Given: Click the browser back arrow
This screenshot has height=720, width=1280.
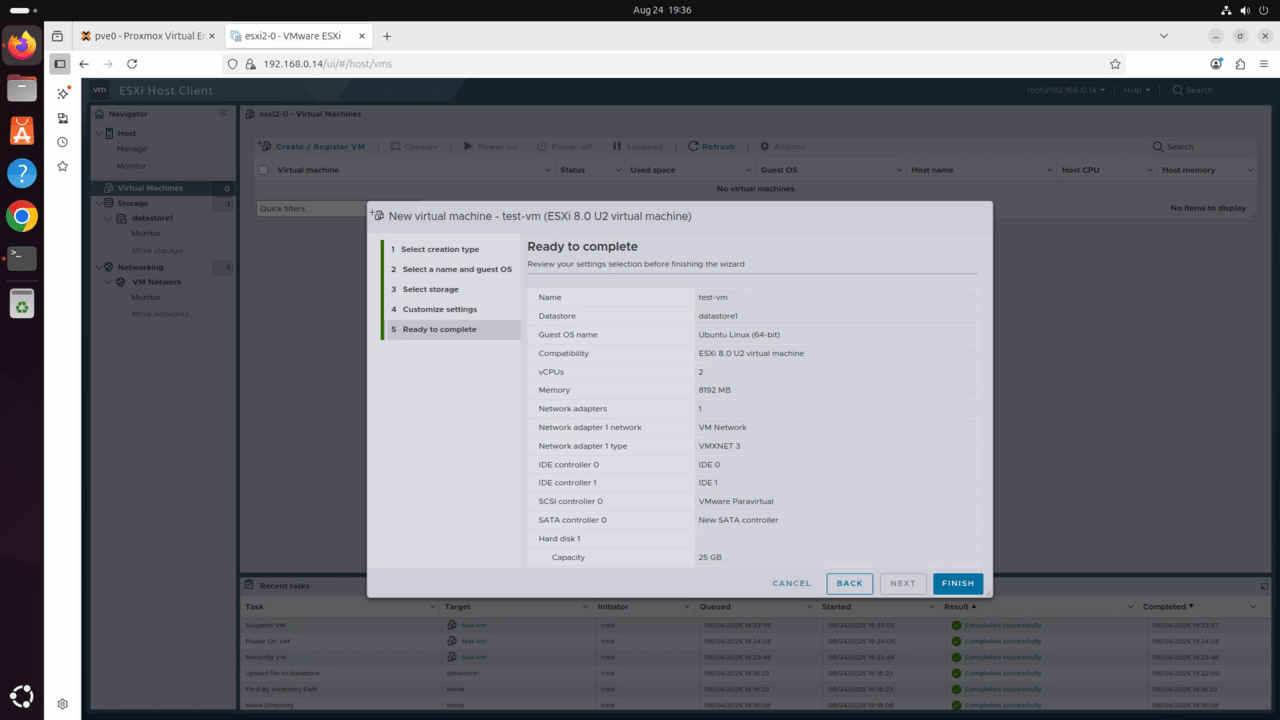Looking at the screenshot, I should point(84,63).
